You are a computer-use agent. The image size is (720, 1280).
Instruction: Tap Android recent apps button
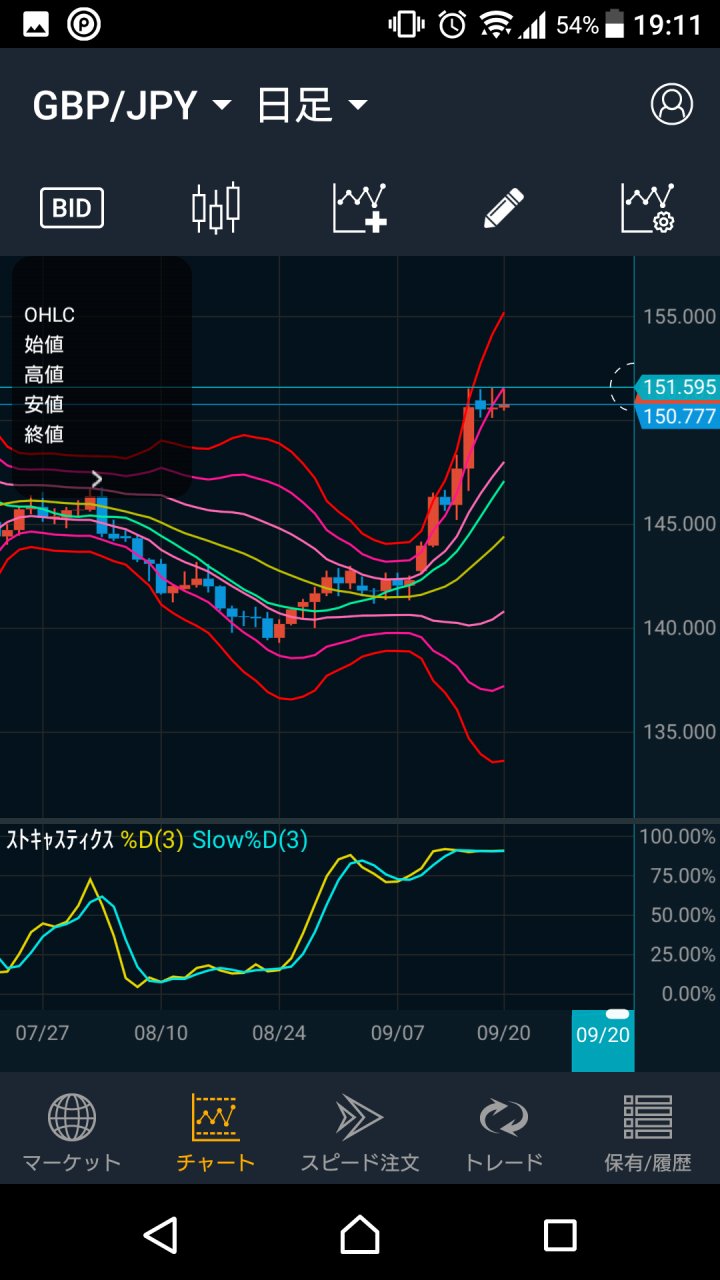point(560,1235)
